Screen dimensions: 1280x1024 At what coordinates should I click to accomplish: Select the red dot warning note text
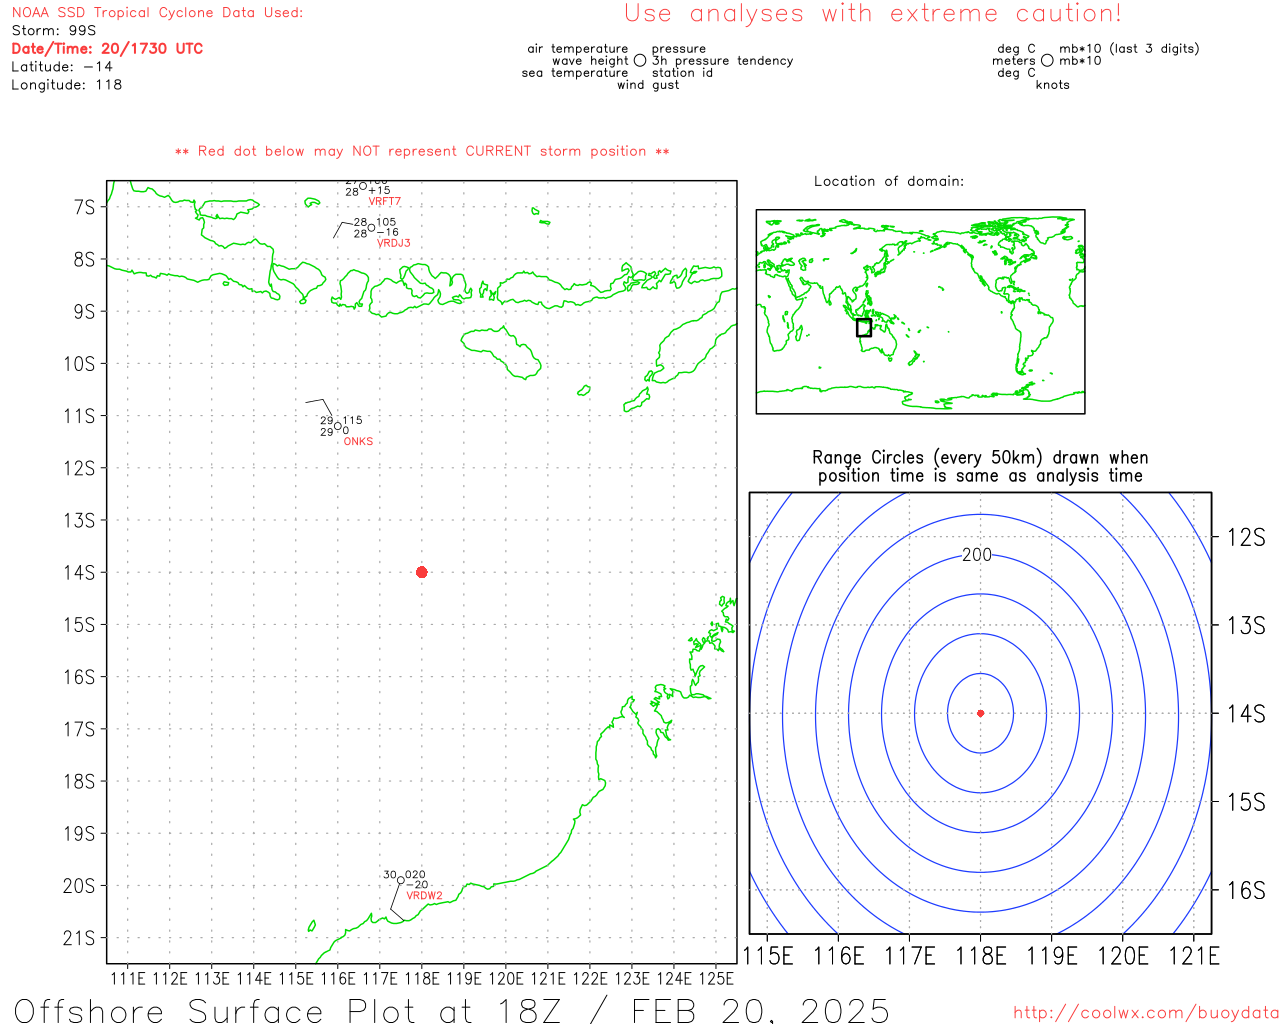[x=422, y=151]
